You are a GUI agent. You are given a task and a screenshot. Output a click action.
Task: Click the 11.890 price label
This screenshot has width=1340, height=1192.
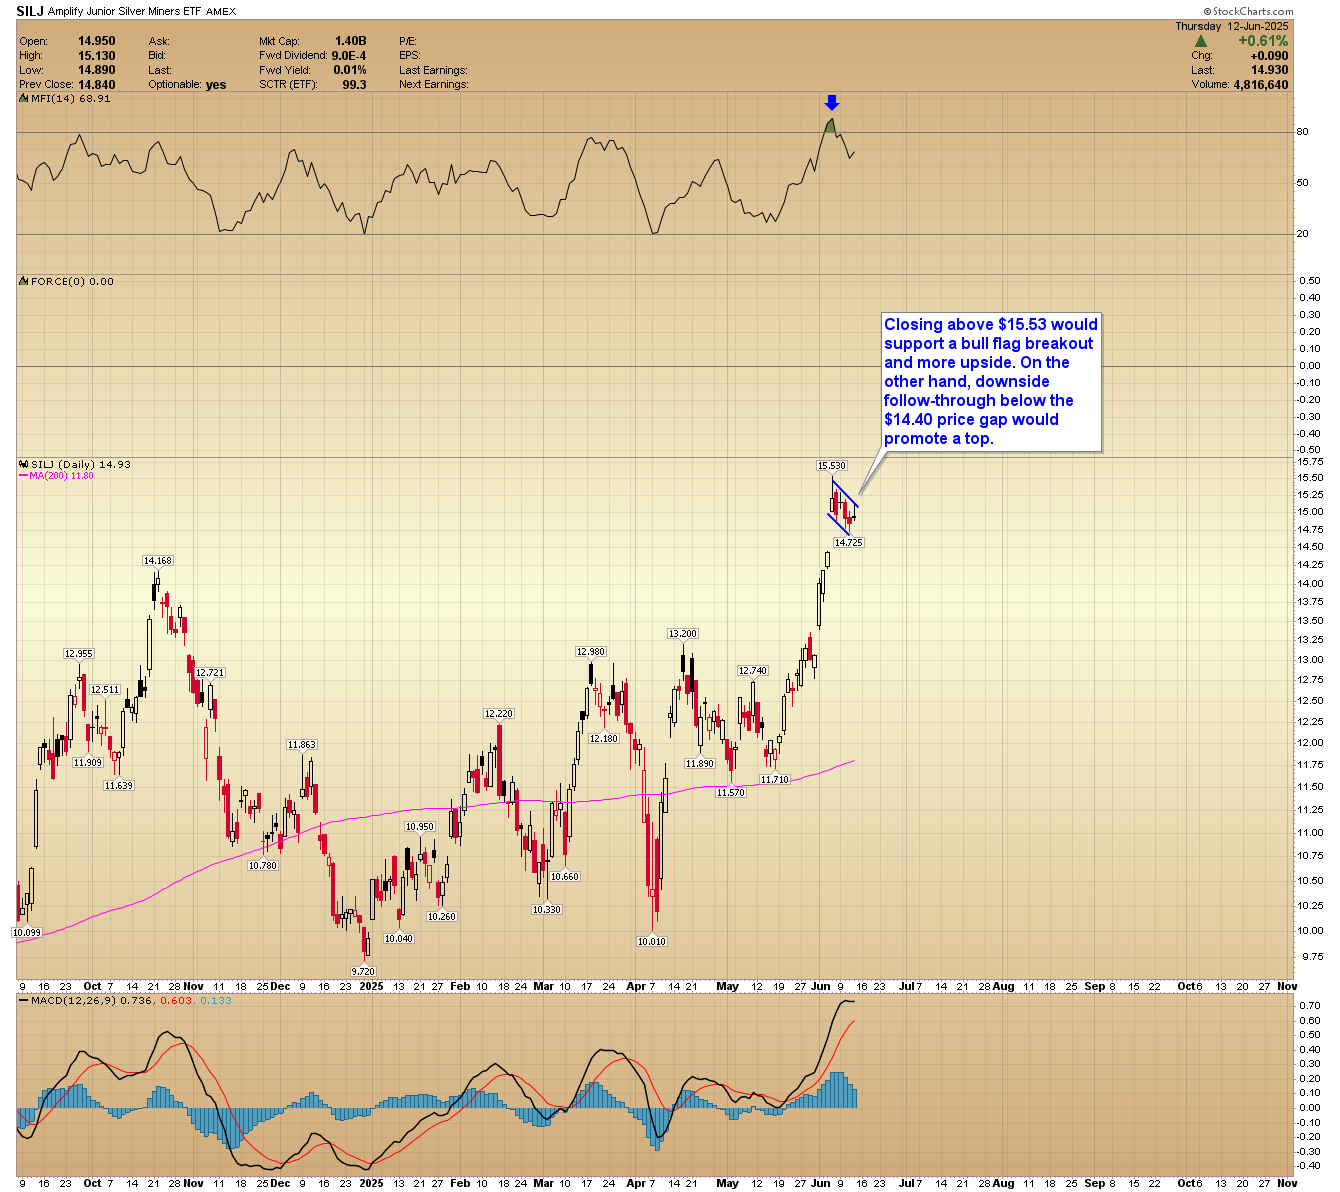700,764
